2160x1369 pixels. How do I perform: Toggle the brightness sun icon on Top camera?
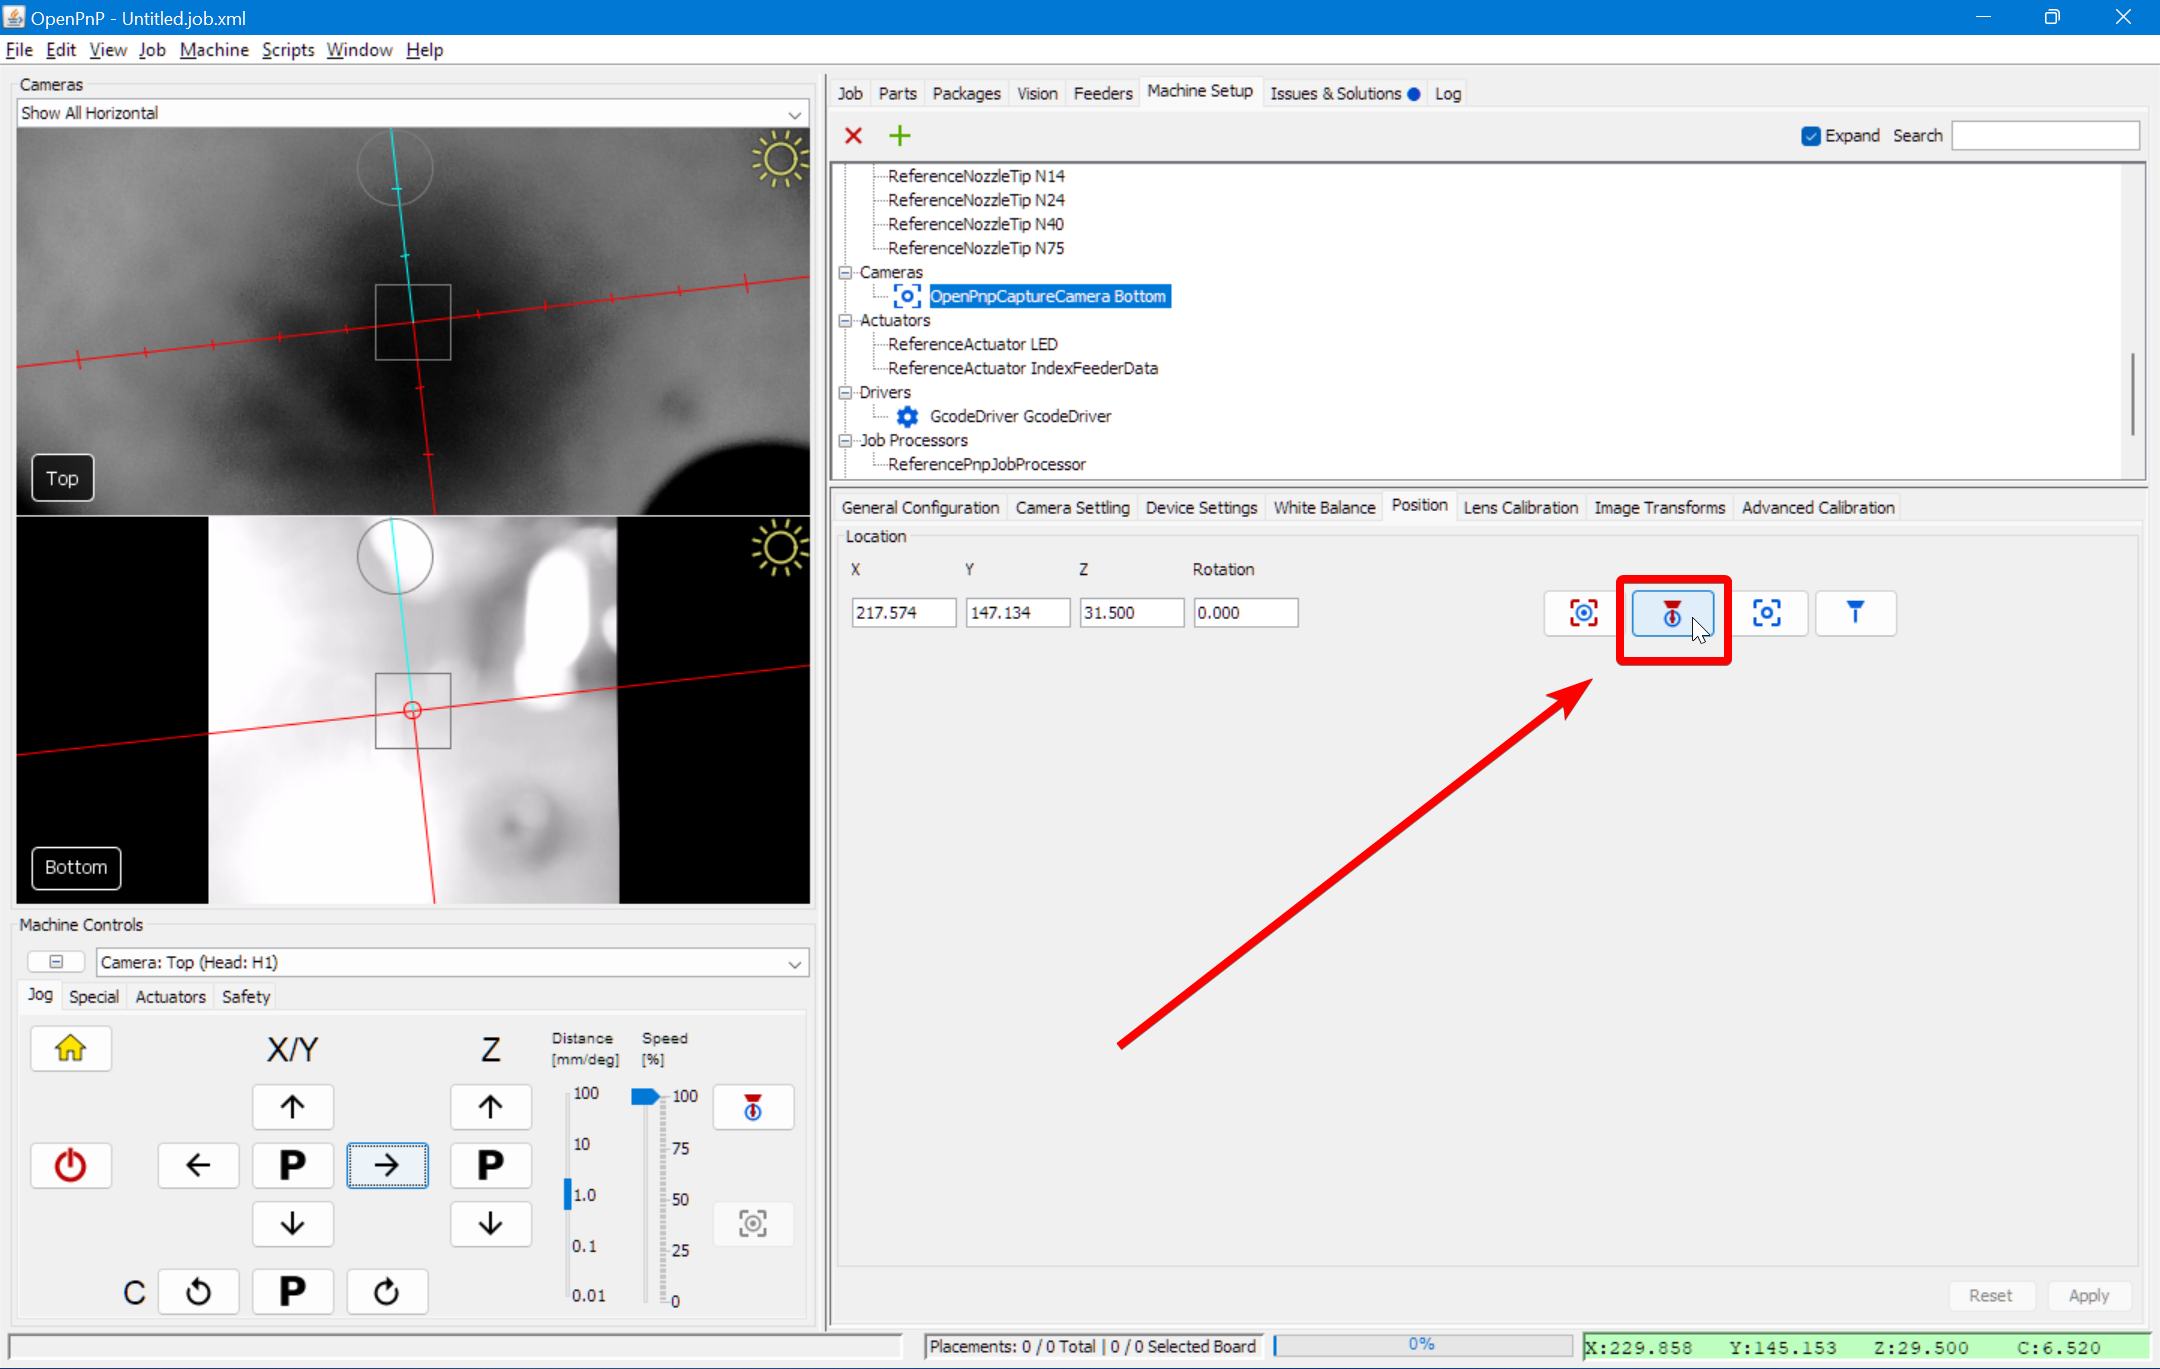point(781,160)
